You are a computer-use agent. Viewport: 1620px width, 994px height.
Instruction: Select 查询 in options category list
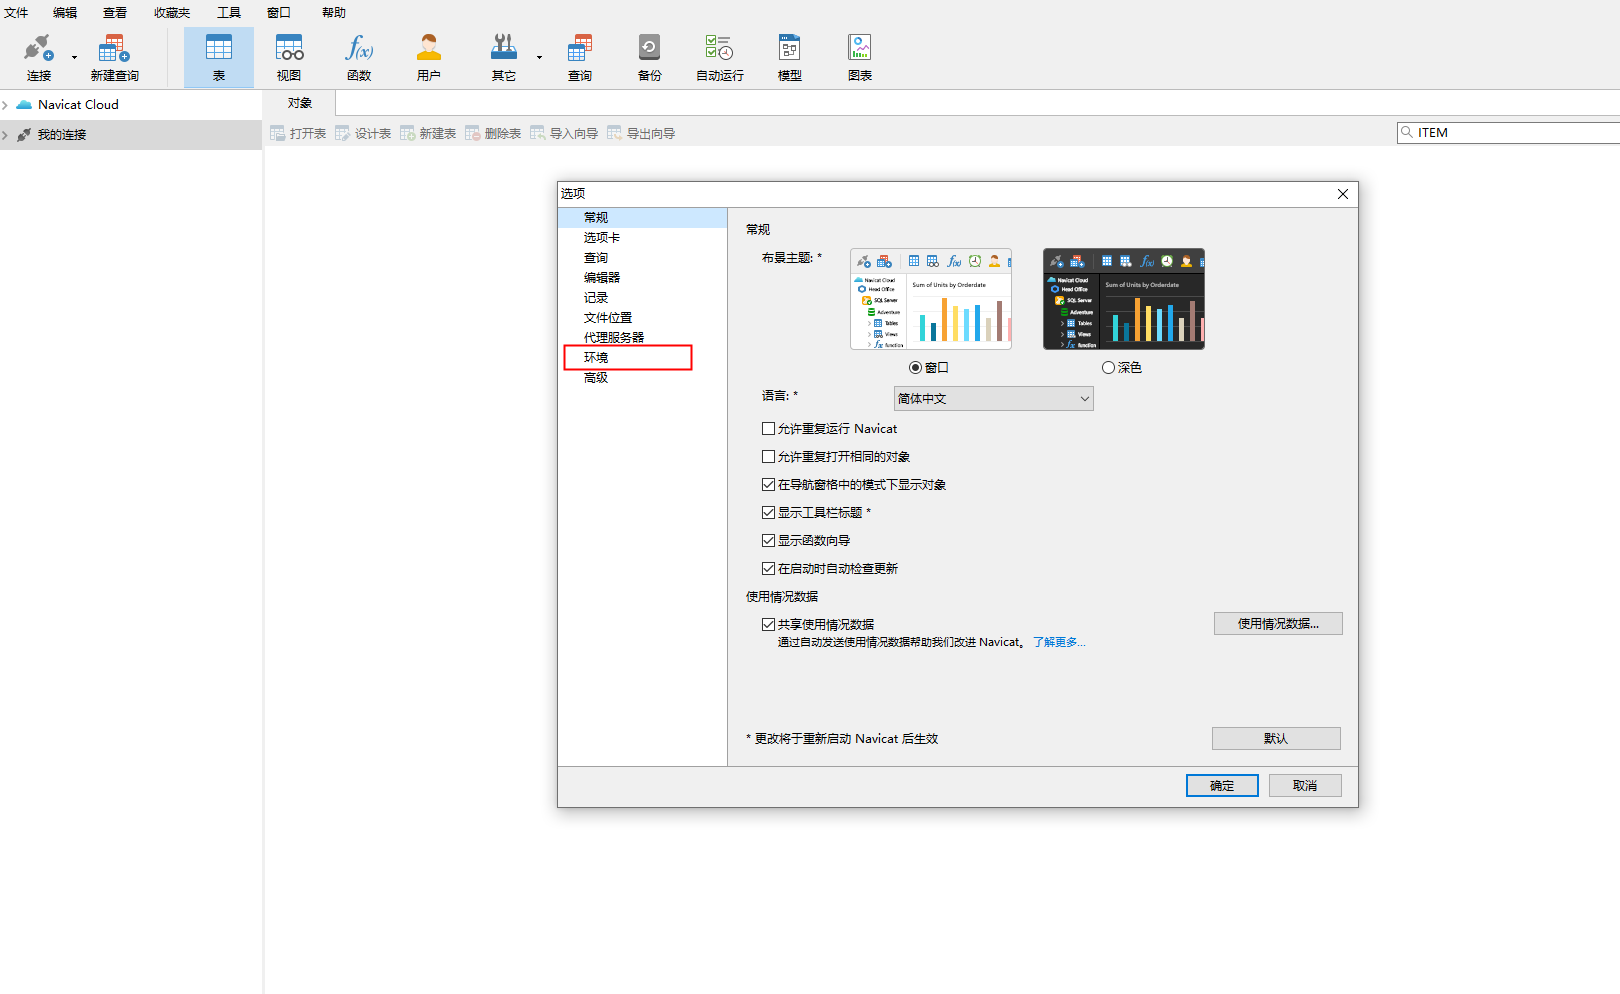tap(643, 257)
